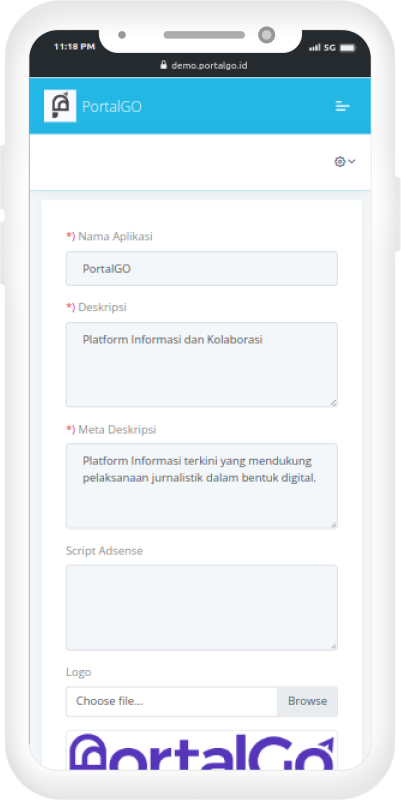Image resolution: width=401 pixels, height=800 pixels.
Task: Click inside the Meta Deskripsi text area
Action: point(202,486)
